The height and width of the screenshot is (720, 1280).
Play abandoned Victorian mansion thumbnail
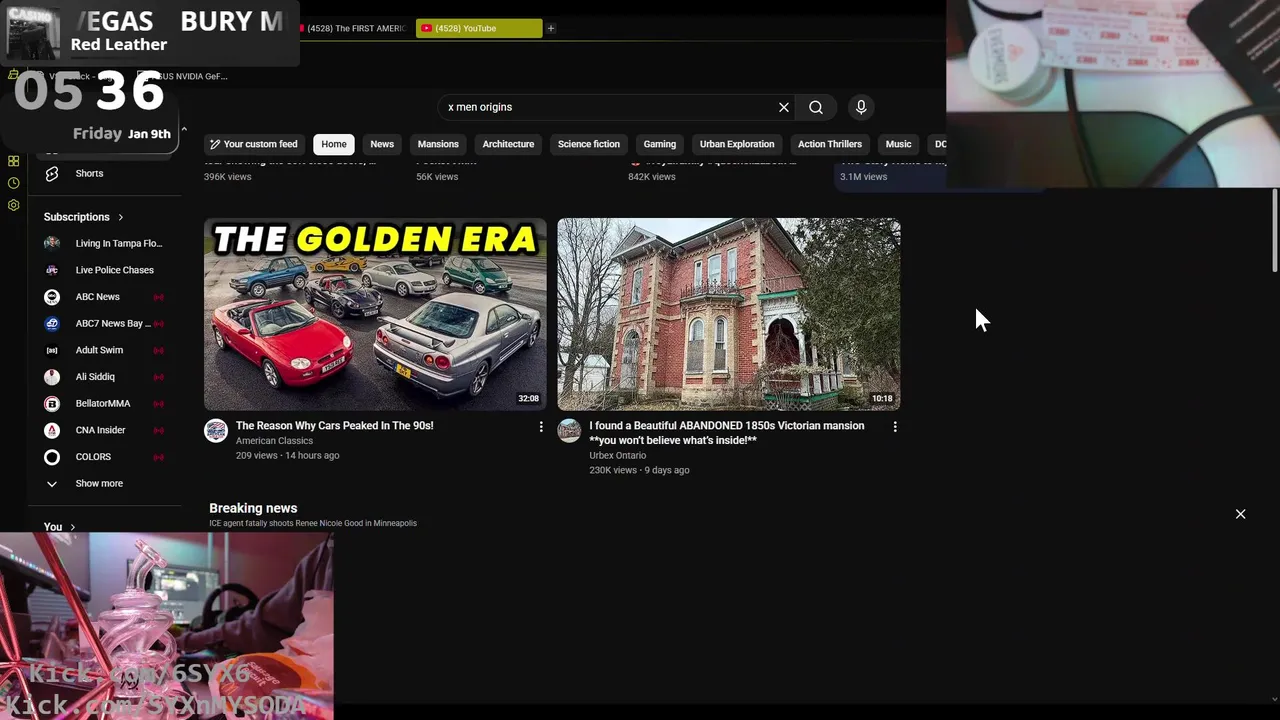pyautogui.click(x=729, y=314)
